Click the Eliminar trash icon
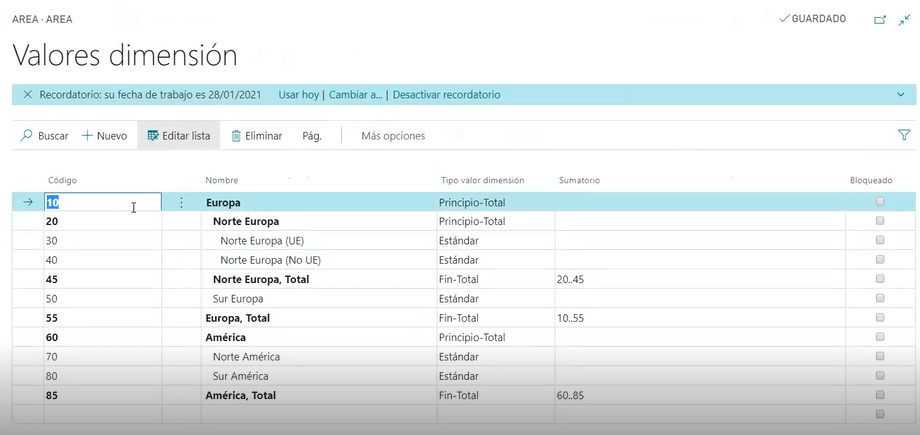 click(x=236, y=136)
